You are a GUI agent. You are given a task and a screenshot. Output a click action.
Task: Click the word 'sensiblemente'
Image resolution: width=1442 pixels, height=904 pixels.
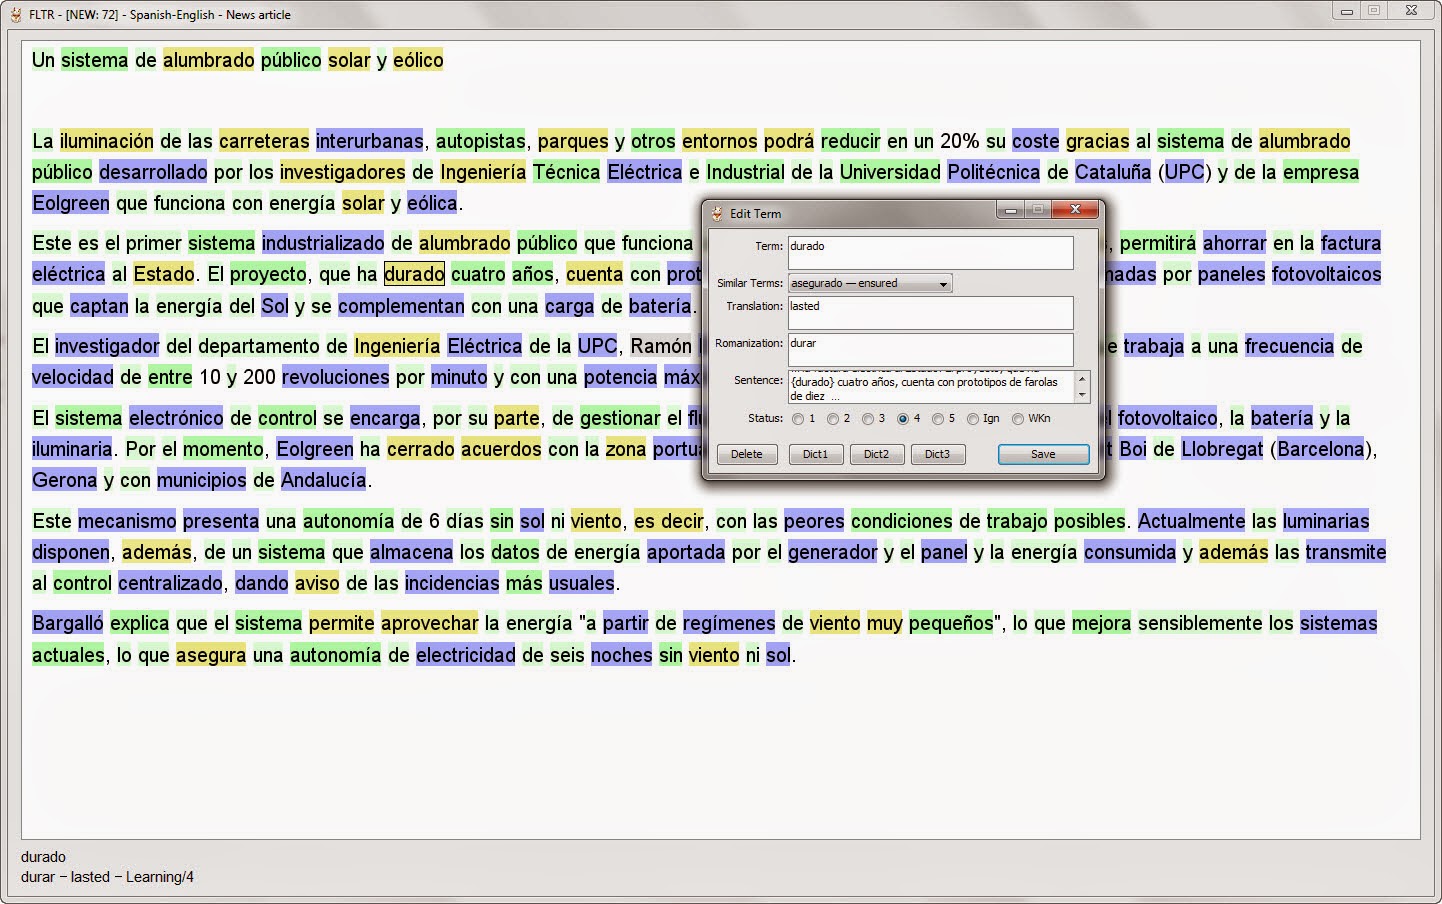(x=1201, y=623)
